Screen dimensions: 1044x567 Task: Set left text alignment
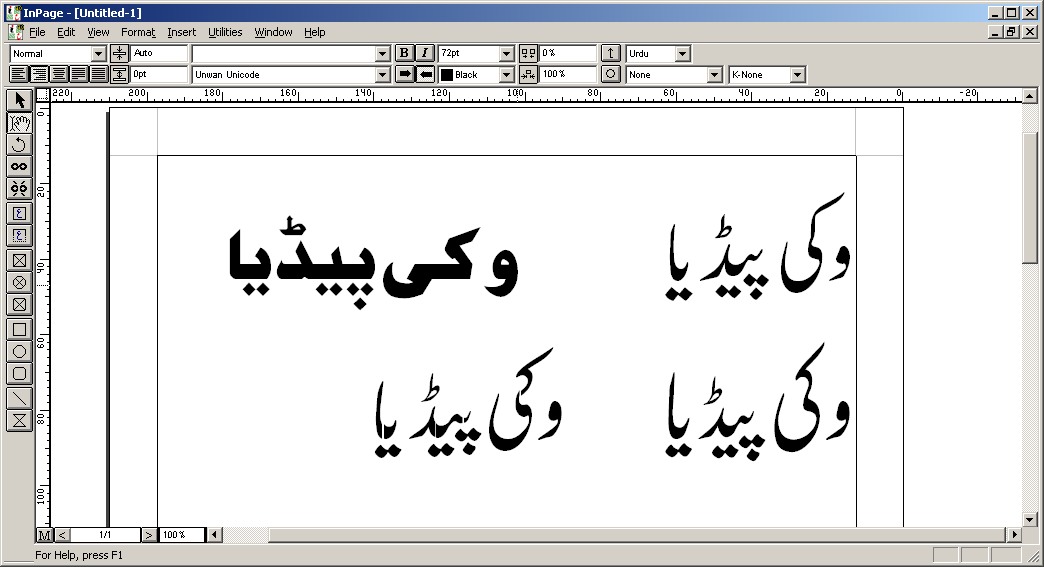(19, 75)
